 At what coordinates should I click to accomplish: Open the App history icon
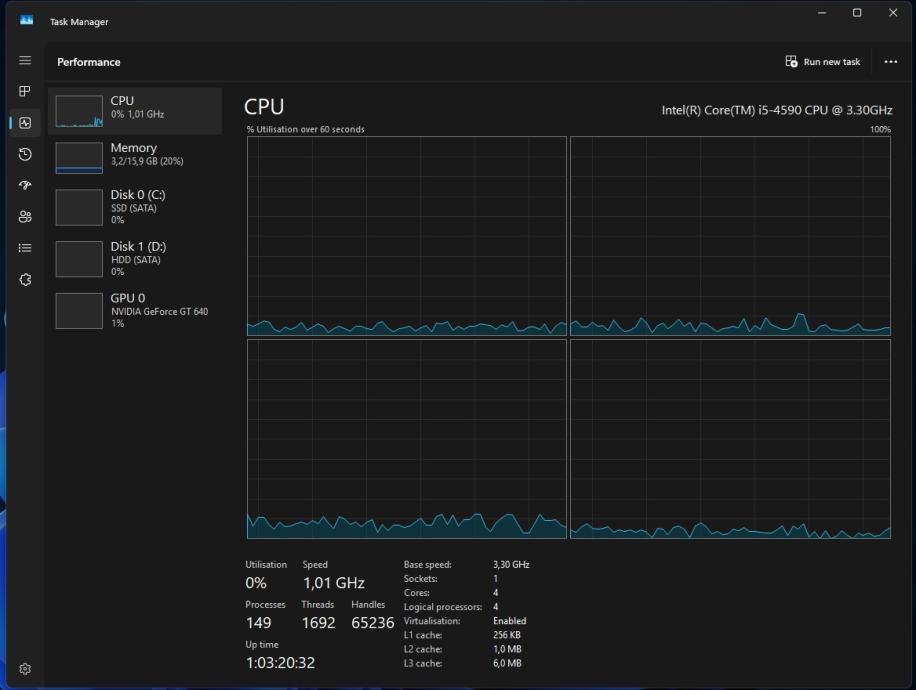pos(25,154)
